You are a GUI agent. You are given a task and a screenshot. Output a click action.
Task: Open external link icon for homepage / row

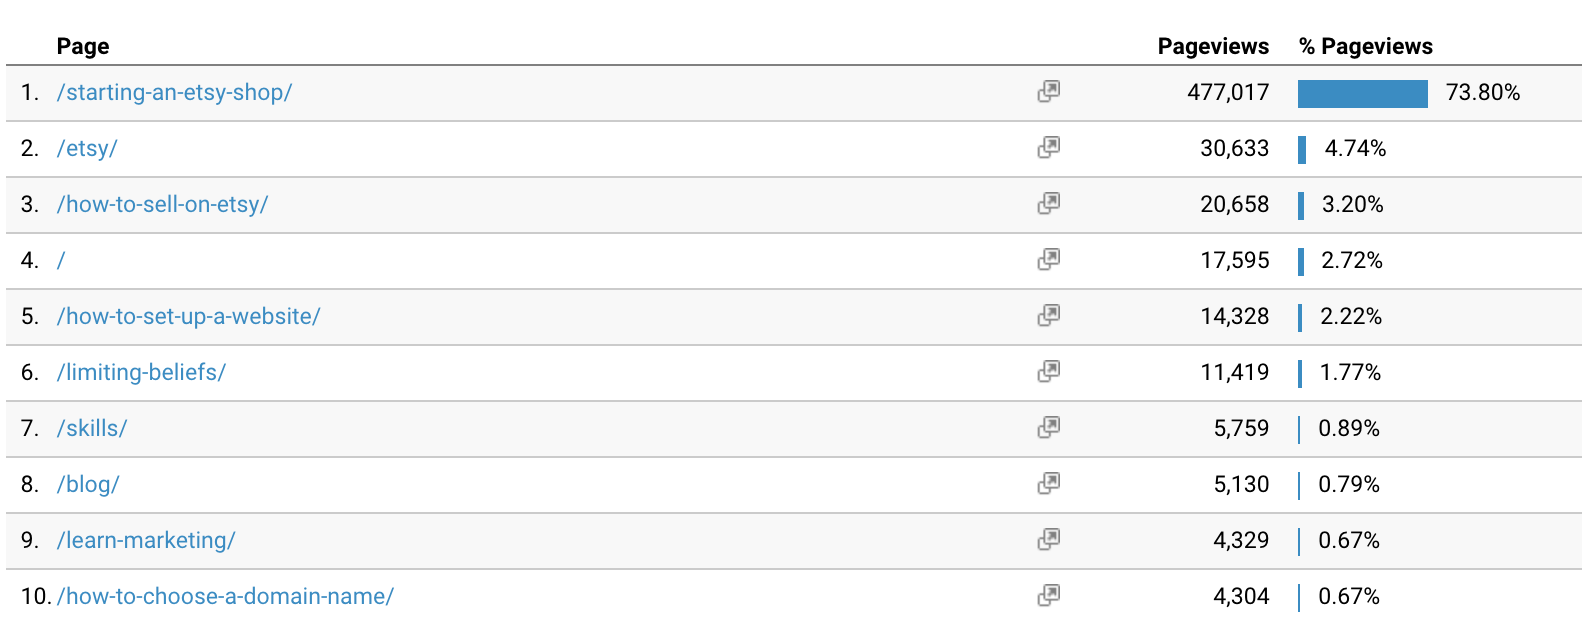(1048, 259)
